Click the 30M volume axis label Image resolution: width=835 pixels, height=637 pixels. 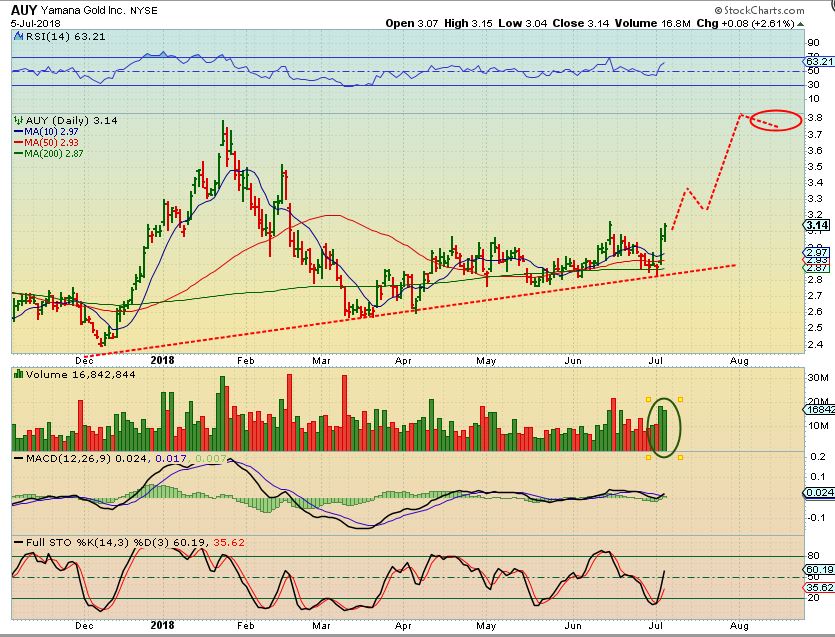point(818,378)
